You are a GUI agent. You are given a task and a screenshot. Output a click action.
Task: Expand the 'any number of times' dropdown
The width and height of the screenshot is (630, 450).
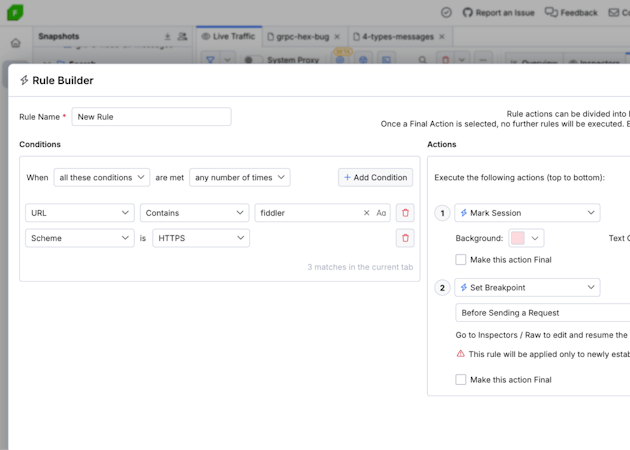pyautogui.click(x=239, y=178)
